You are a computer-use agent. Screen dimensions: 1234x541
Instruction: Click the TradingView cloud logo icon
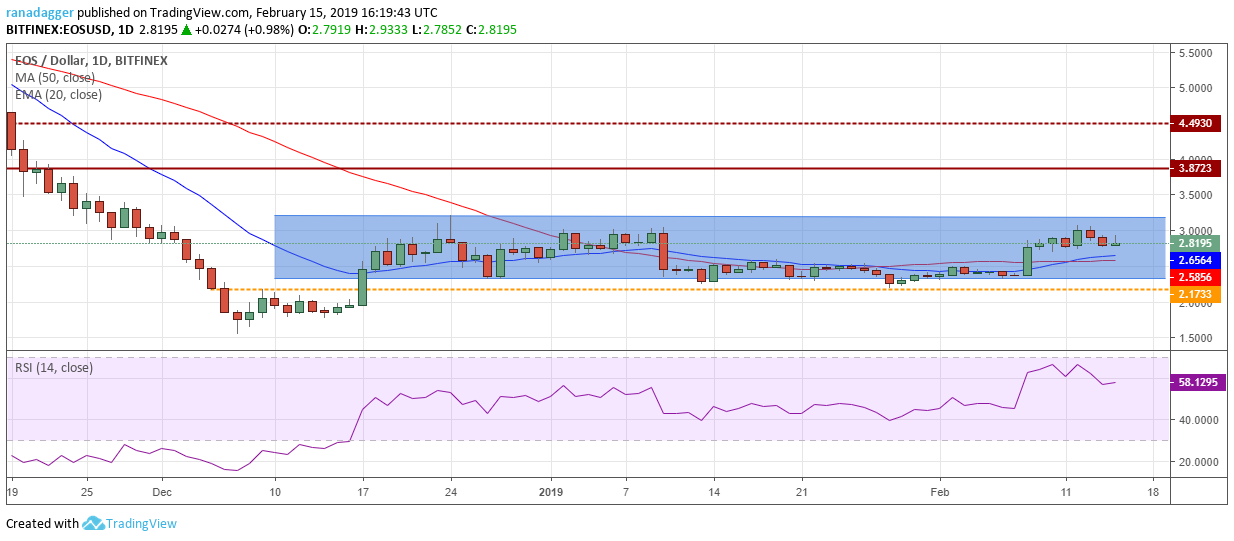[x=95, y=523]
